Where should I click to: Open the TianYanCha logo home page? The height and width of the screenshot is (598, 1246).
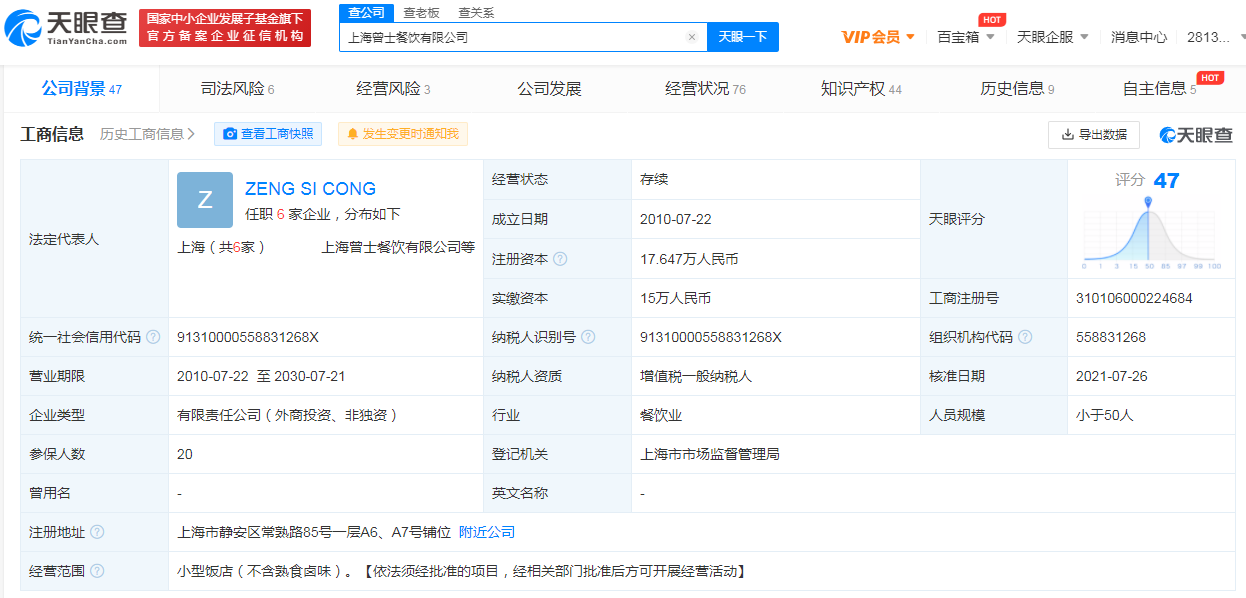coord(66,27)
